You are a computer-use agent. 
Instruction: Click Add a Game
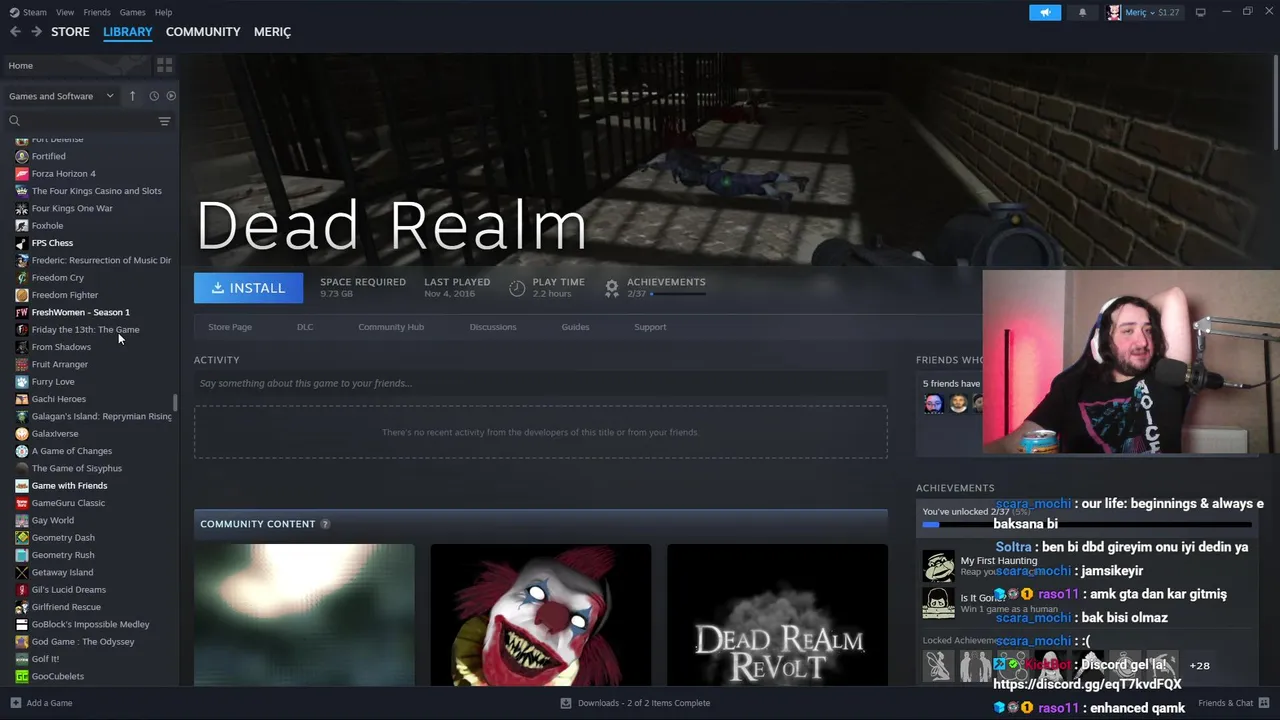tap(49, 703)
